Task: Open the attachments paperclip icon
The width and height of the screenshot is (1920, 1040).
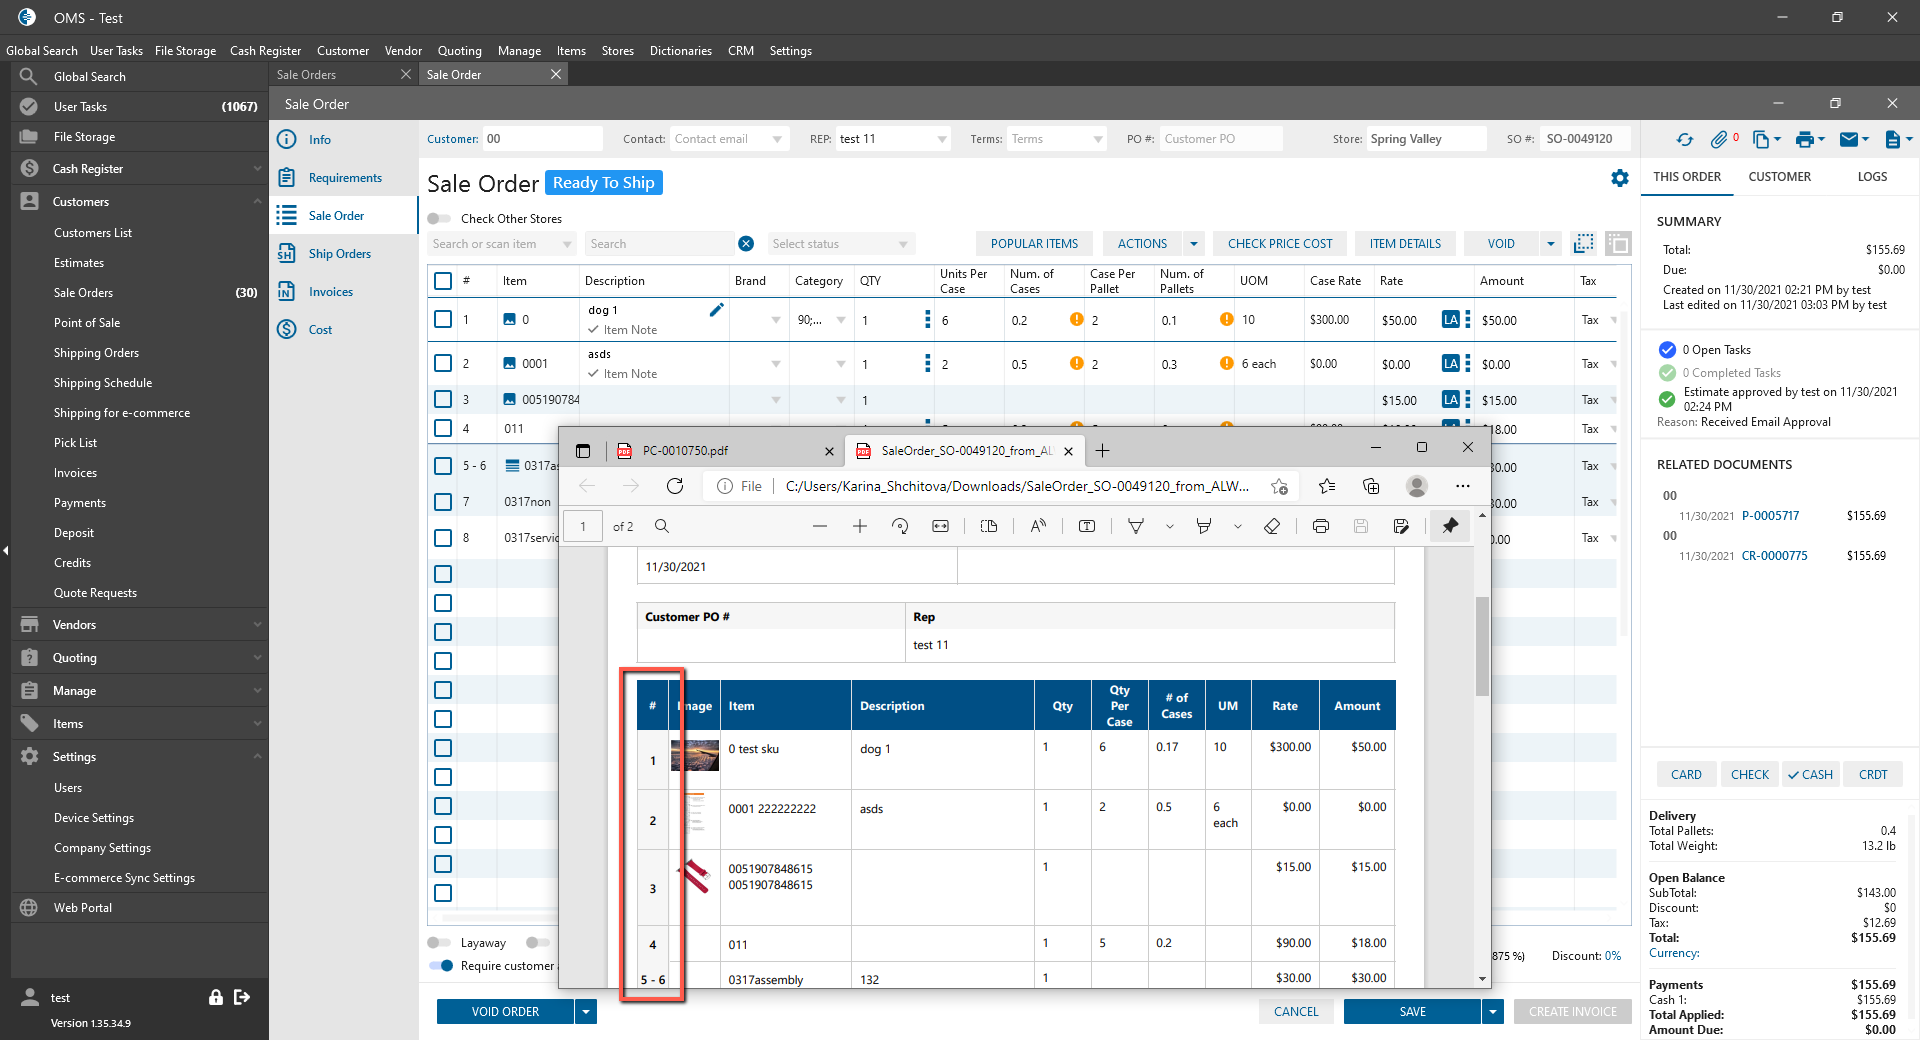Action: pos(1719,140)
